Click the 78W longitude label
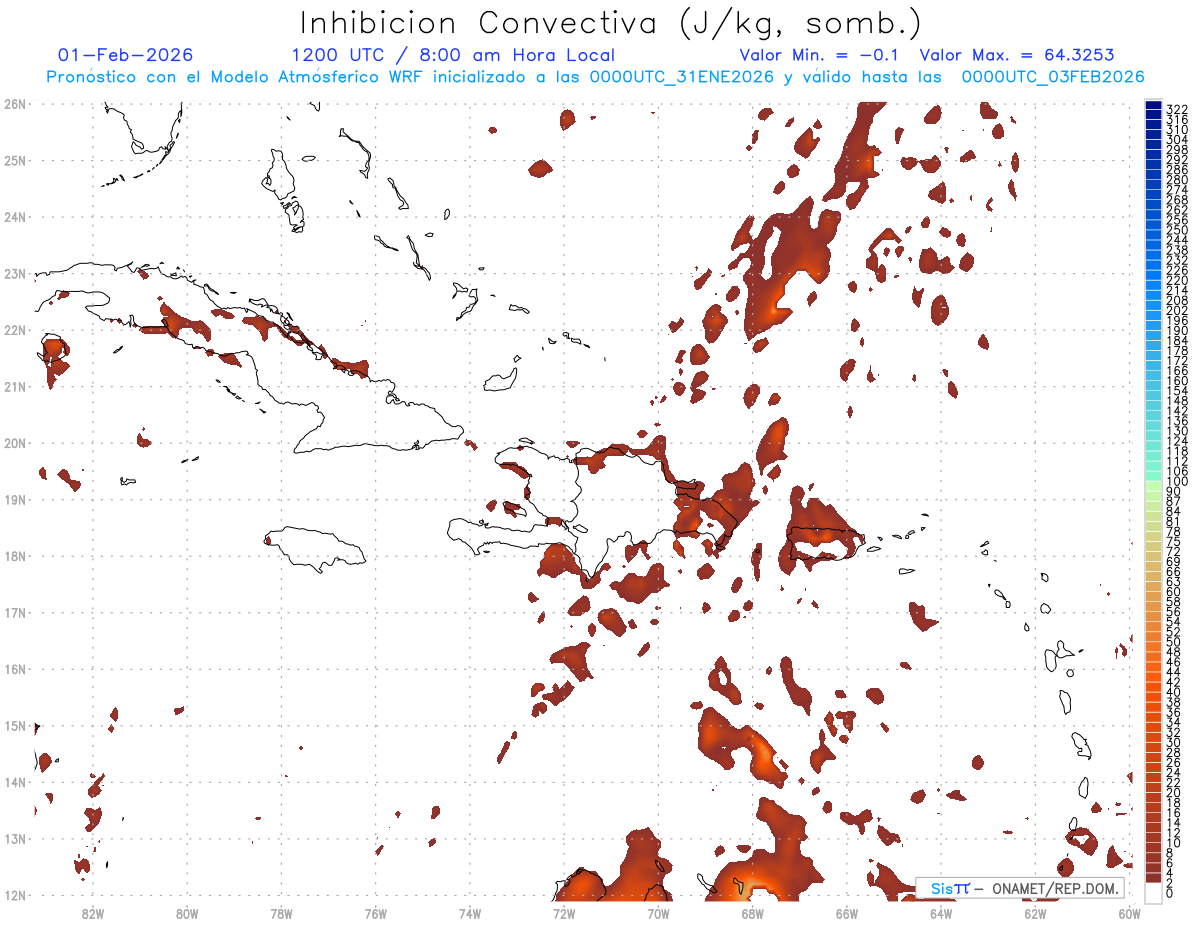This screenshot has height=927, width=1200. pyautogui.click(x=281, y=913)
